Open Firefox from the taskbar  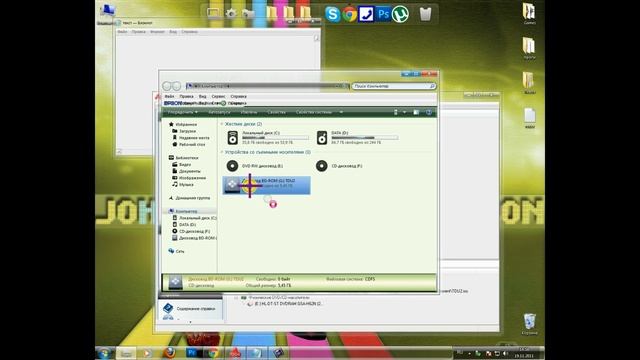pos(169,353)
